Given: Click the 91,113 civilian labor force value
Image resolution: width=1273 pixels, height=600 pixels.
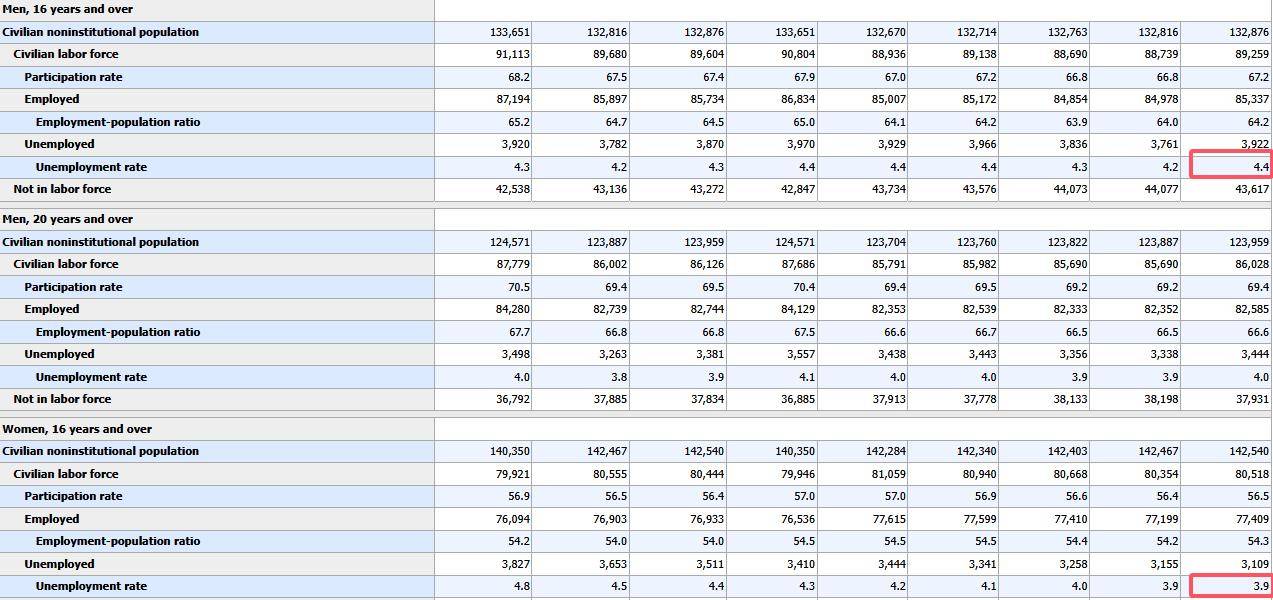Looking at the screenshot, I should 513,54.
